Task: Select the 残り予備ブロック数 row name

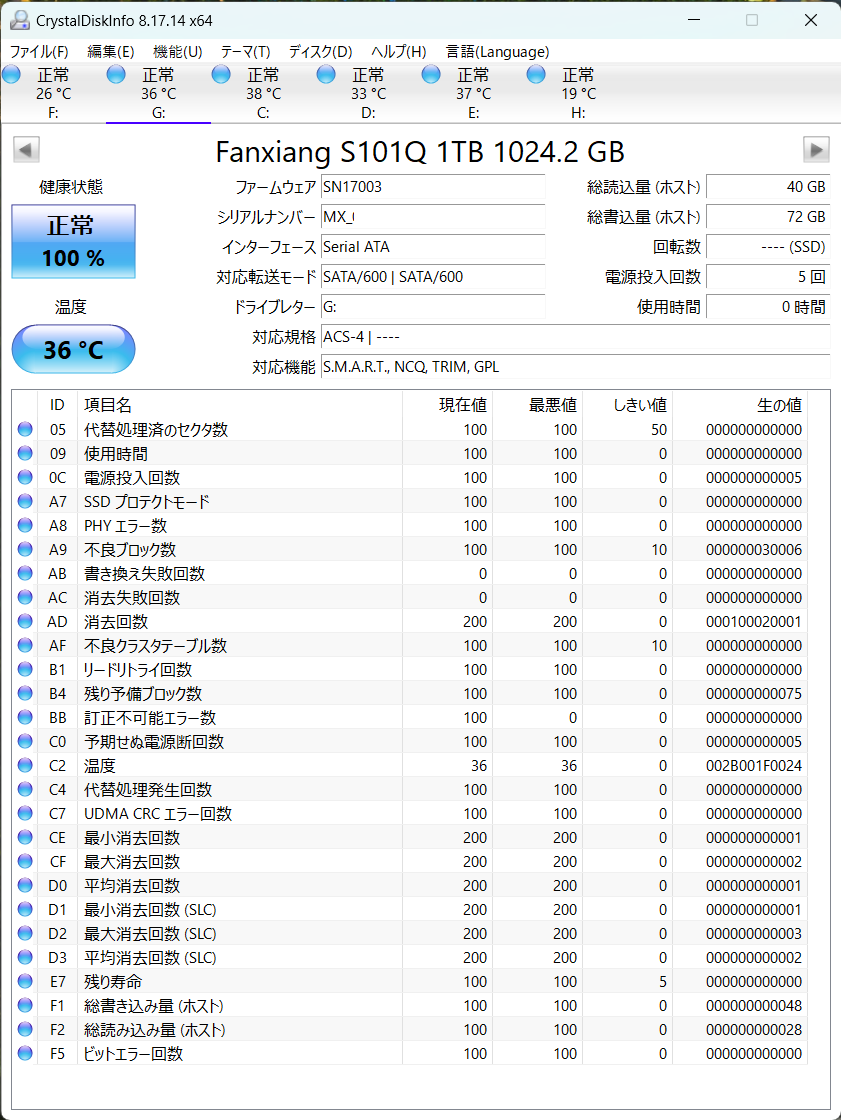Action: click(143, 694)
